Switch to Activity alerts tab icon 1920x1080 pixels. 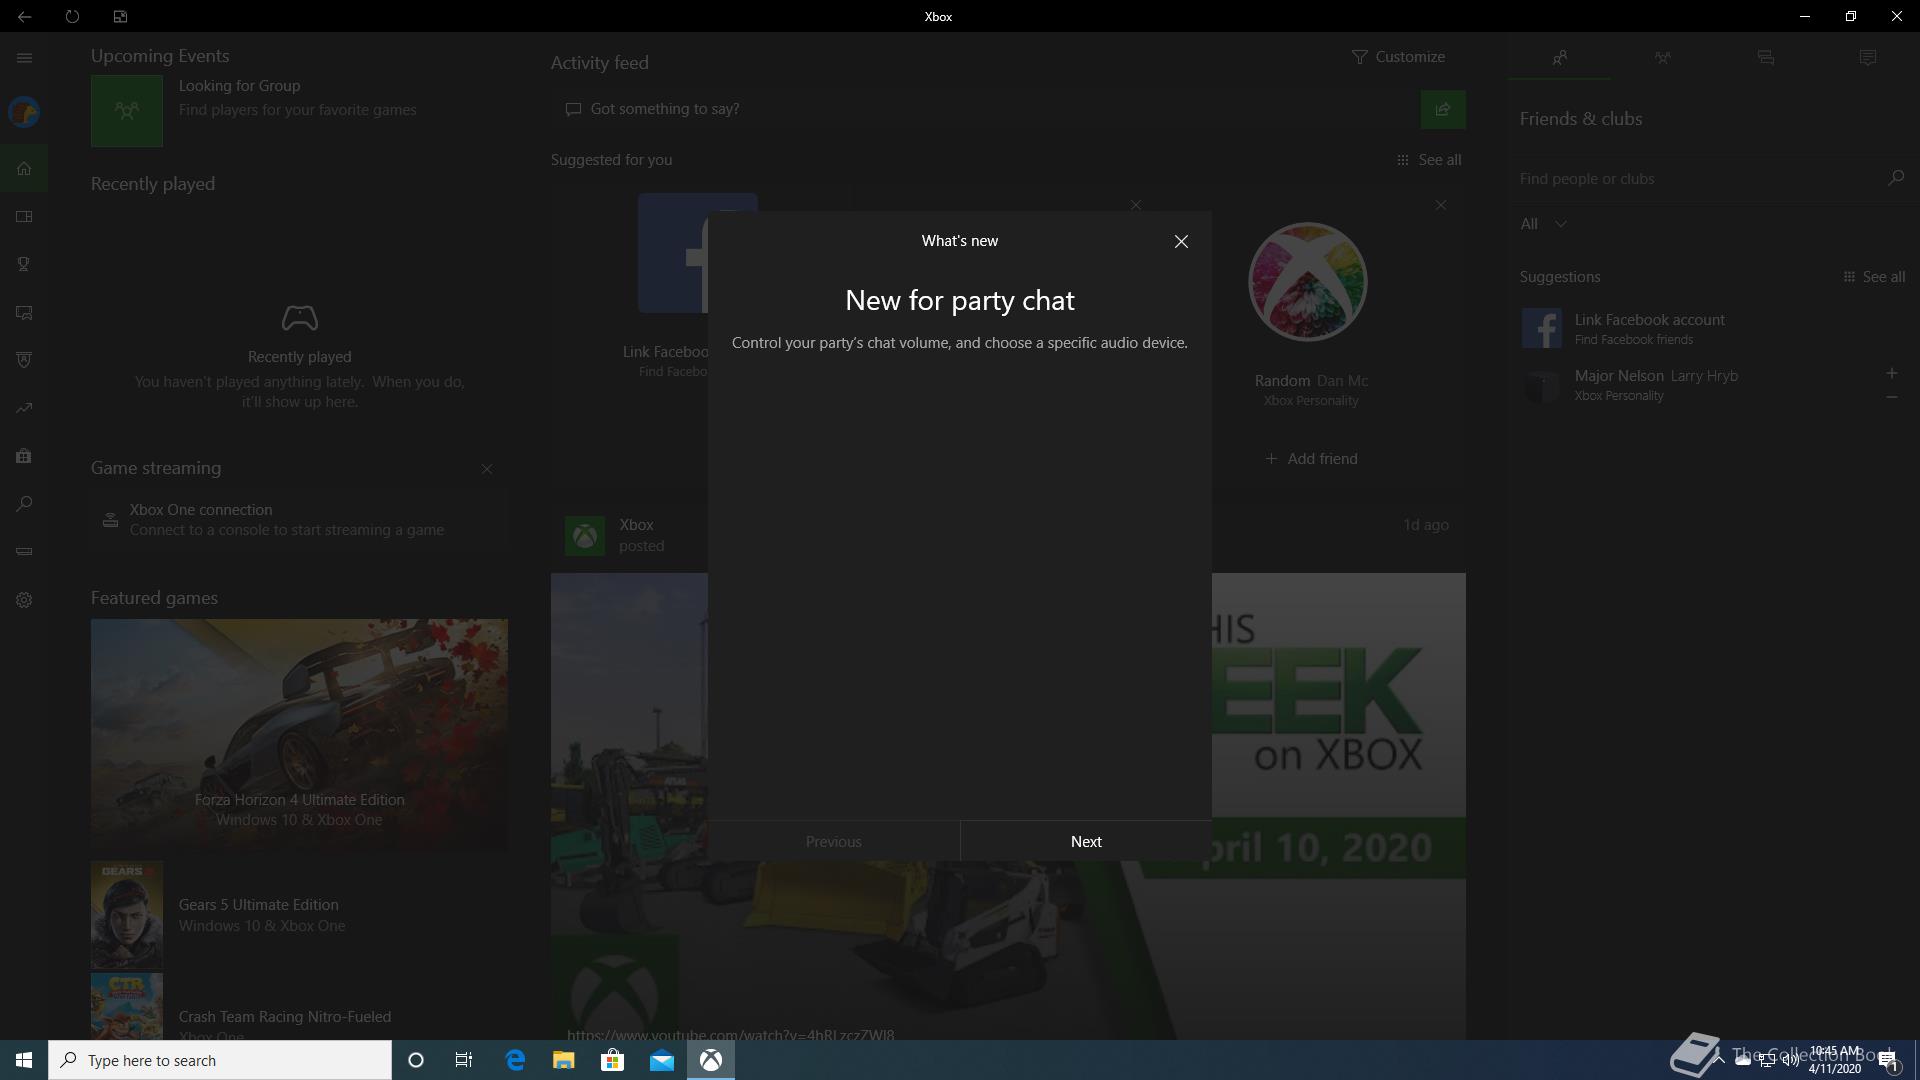coord(1867,58)
